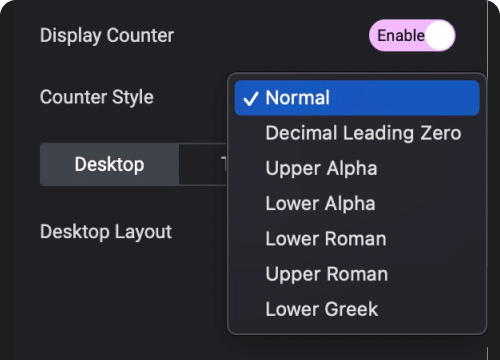Dismiss dropdown via empty area under Desktop Layout
The width and height of the screenshot is (500, 360).
coord(117,293)
